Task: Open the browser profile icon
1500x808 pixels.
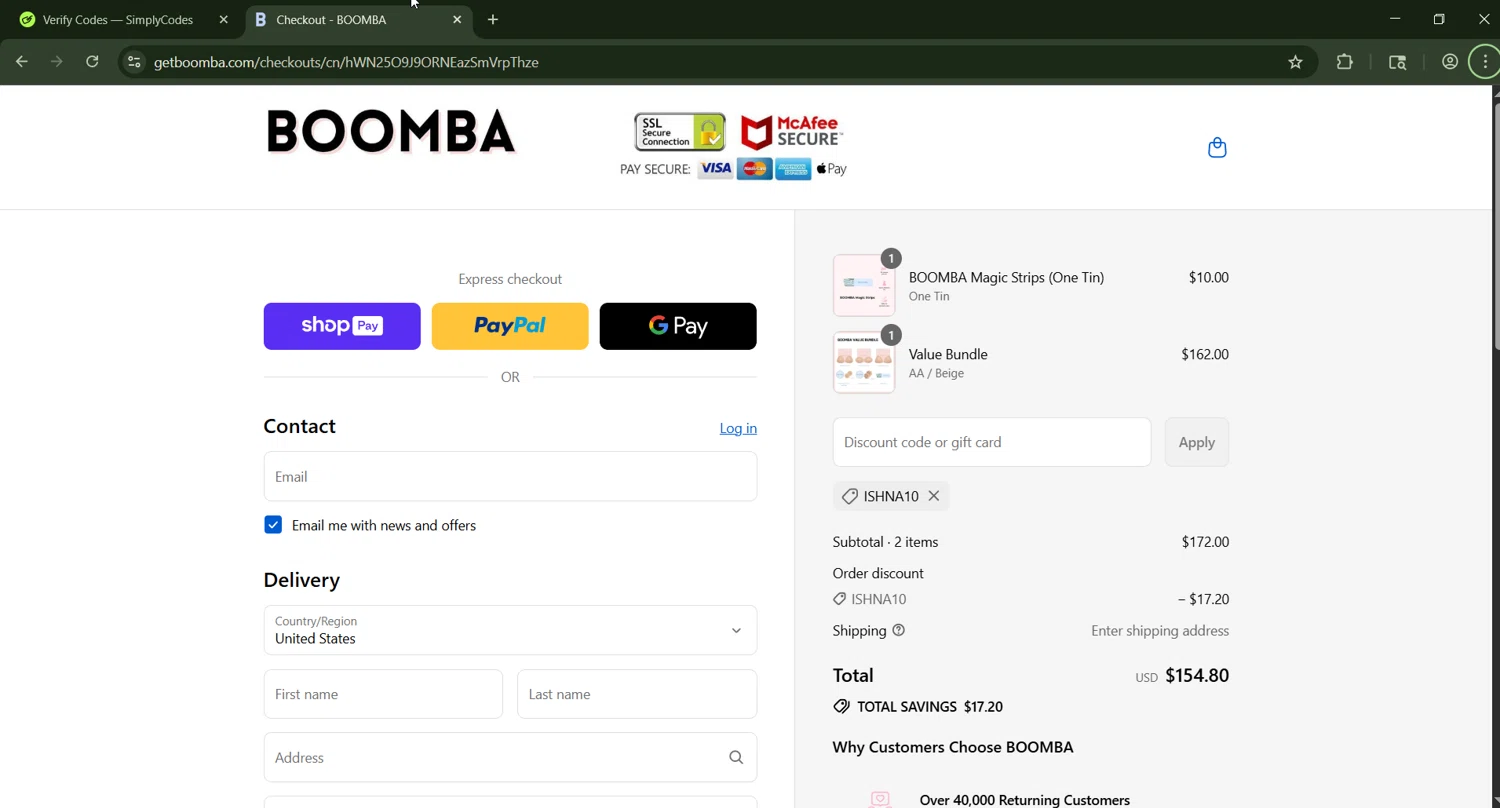Action: click(x=1449, y=62)
